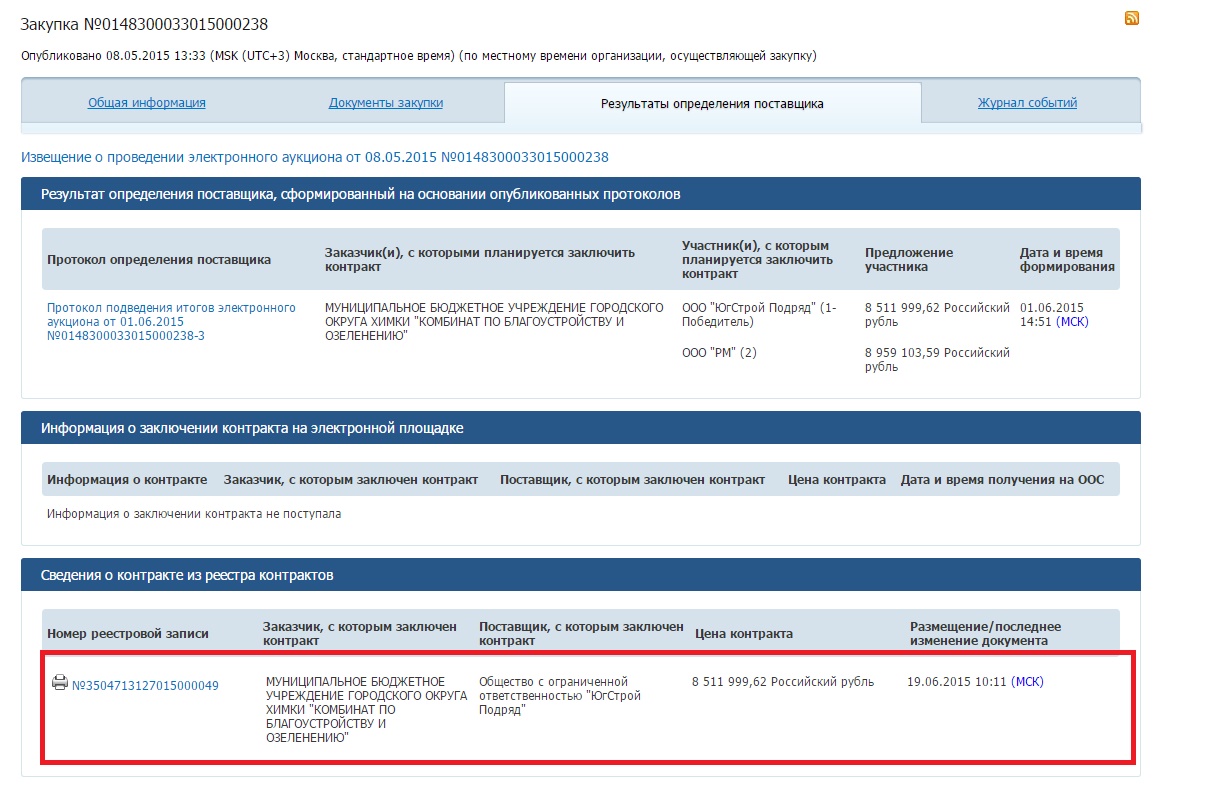1217x809 pixels.
Task: Open registry record №3504713127015000049
Action: [x=145, y=685]
